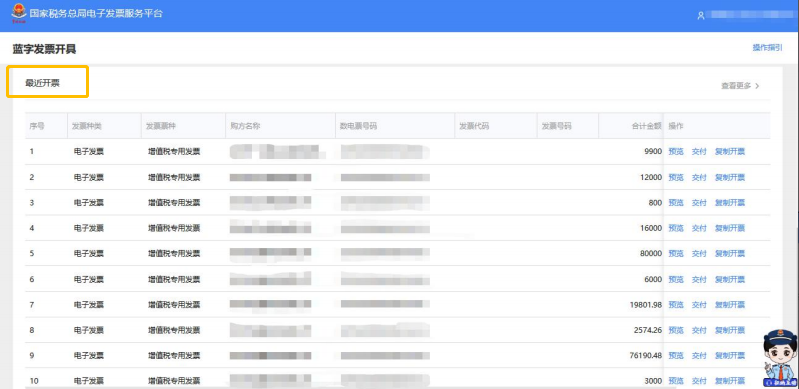Click the 发票代码 column header

[474, 126]
